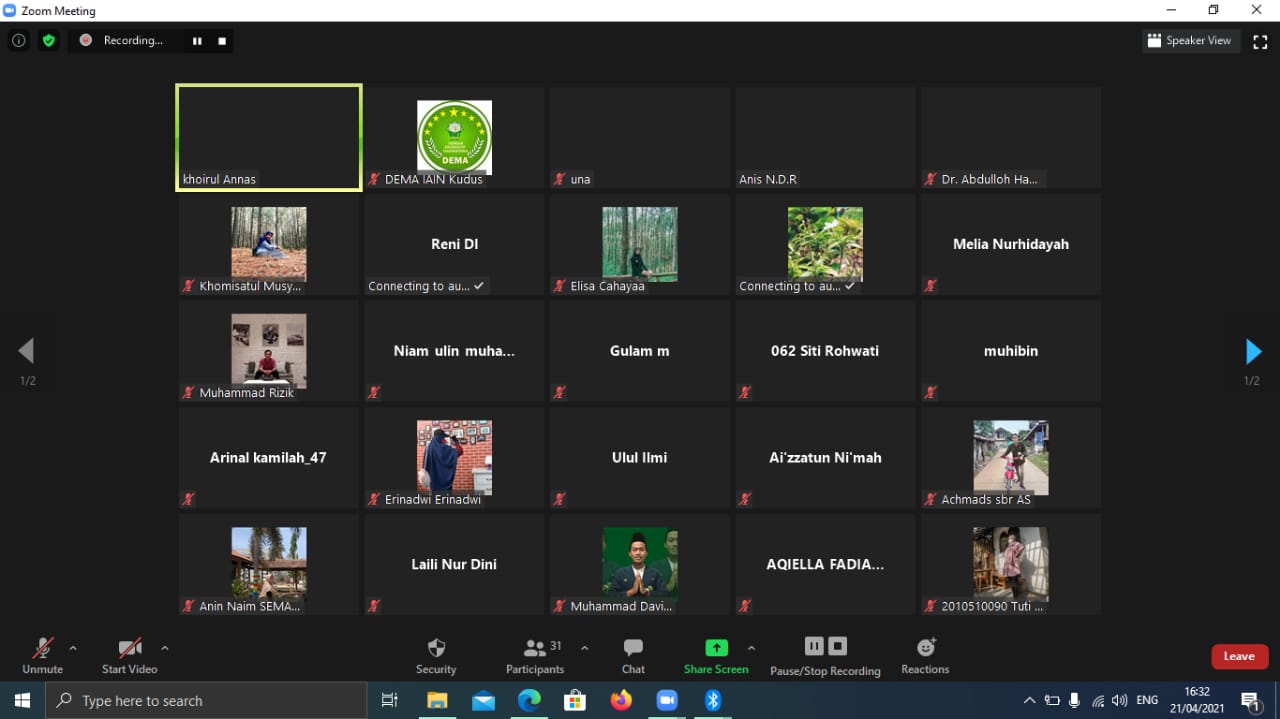Select the DEMA IAIN Kudus participant tile
Image resolution: width=1280 pixels, height=719 pixels.
[x=454, y=138]
